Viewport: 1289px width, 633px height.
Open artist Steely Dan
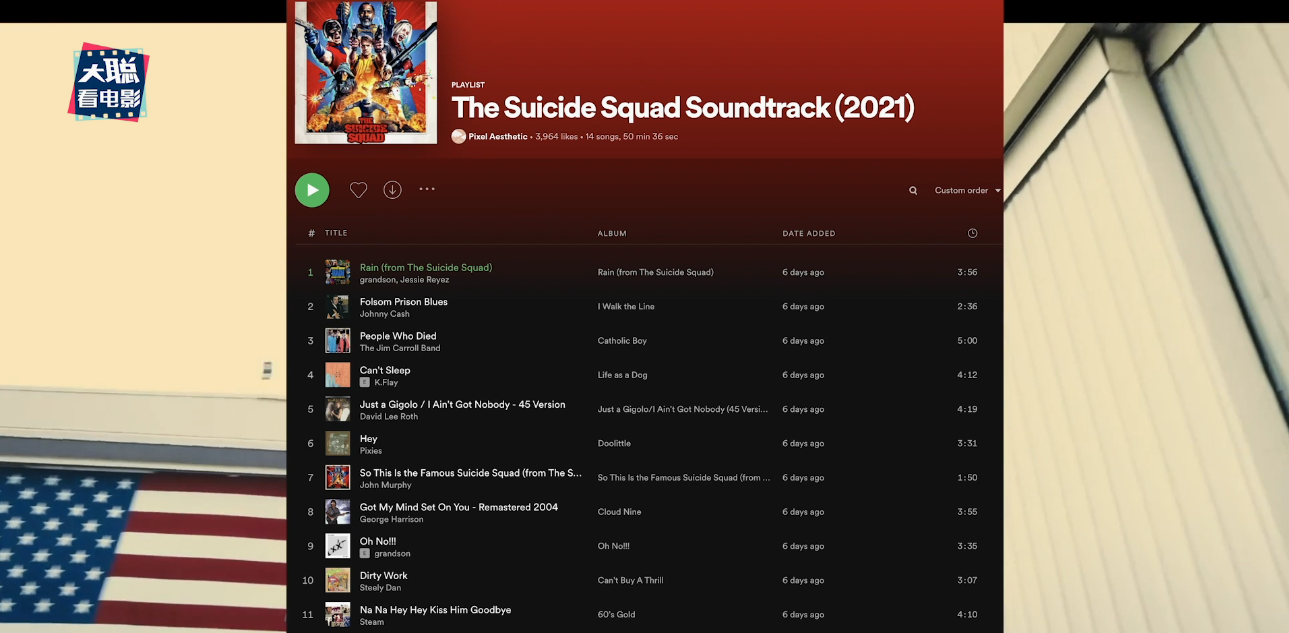click(x=381, y=587)
